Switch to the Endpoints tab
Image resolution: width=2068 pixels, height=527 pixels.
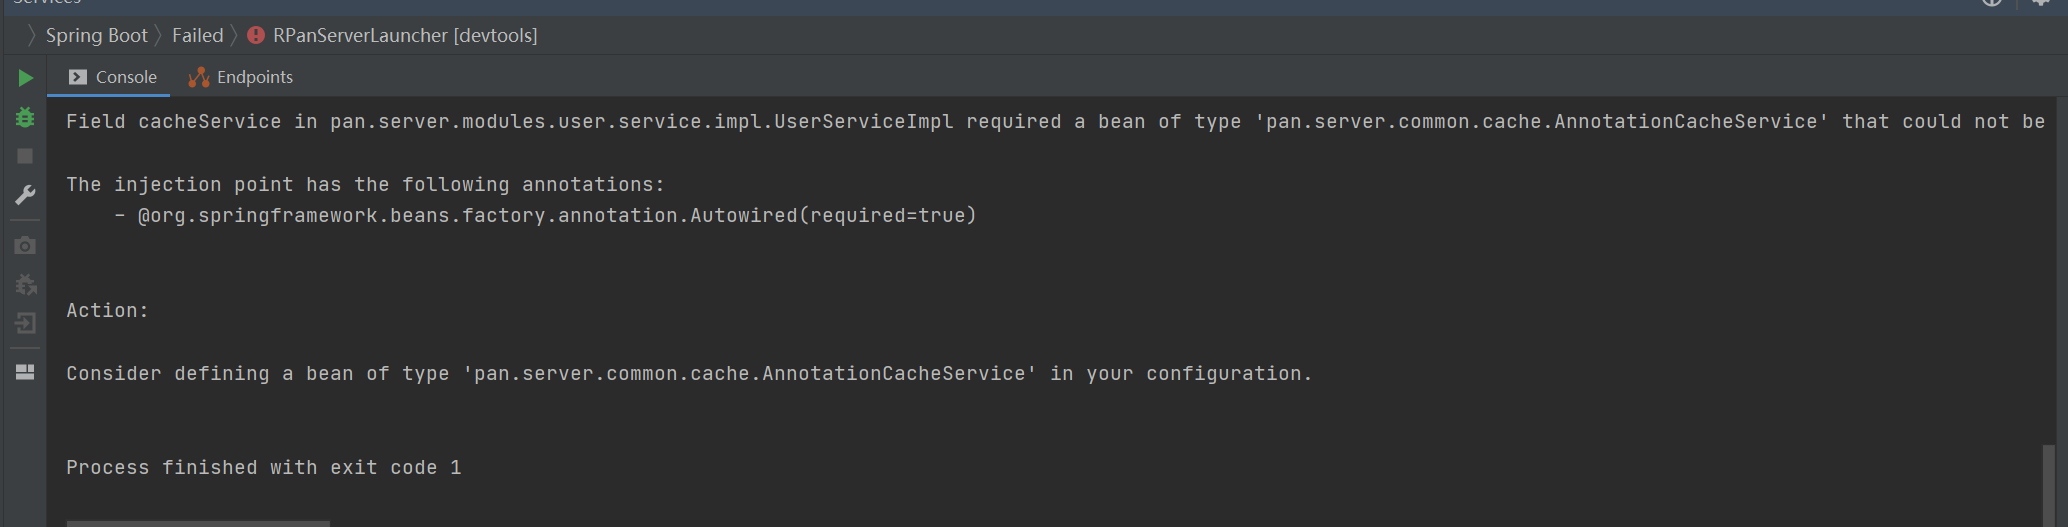pyautogui.click(x=241, y=77)
